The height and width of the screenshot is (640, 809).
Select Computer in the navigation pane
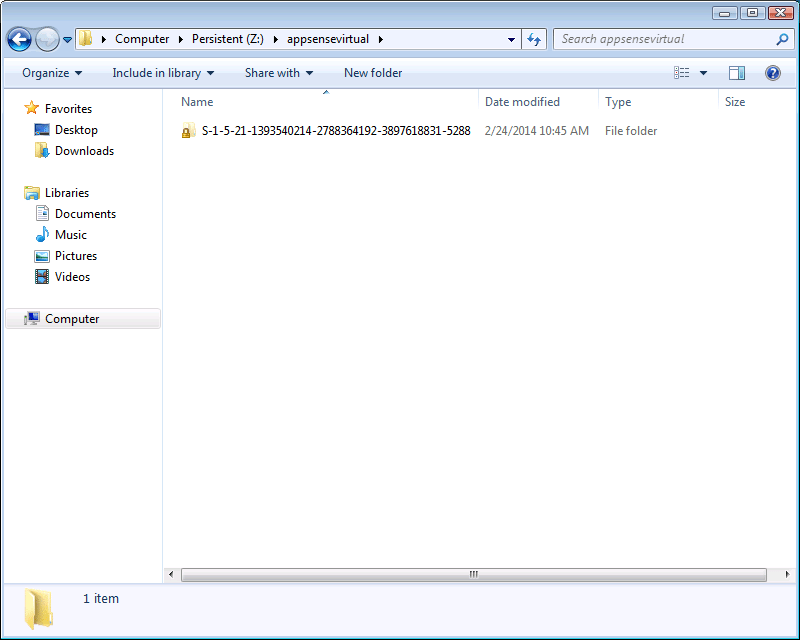(x=72, y=319)
